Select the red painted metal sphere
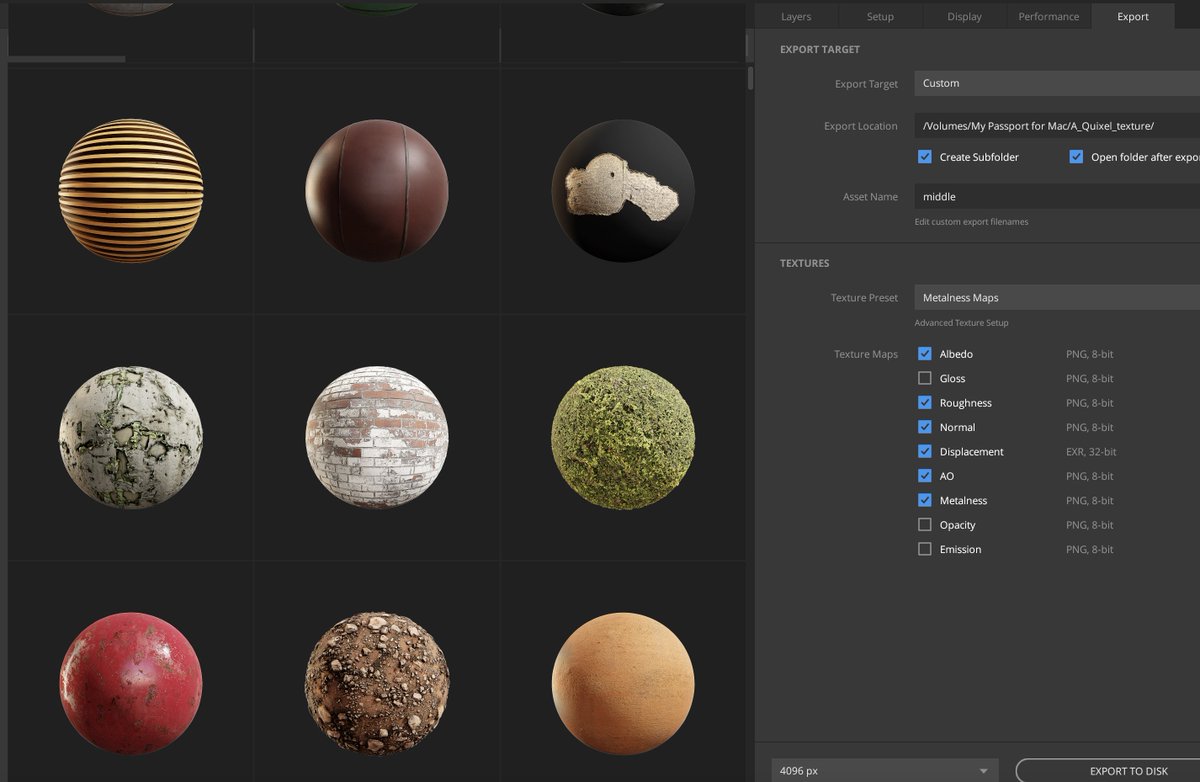This screenshot has width=1200, height=782. (x=131, y=684)
